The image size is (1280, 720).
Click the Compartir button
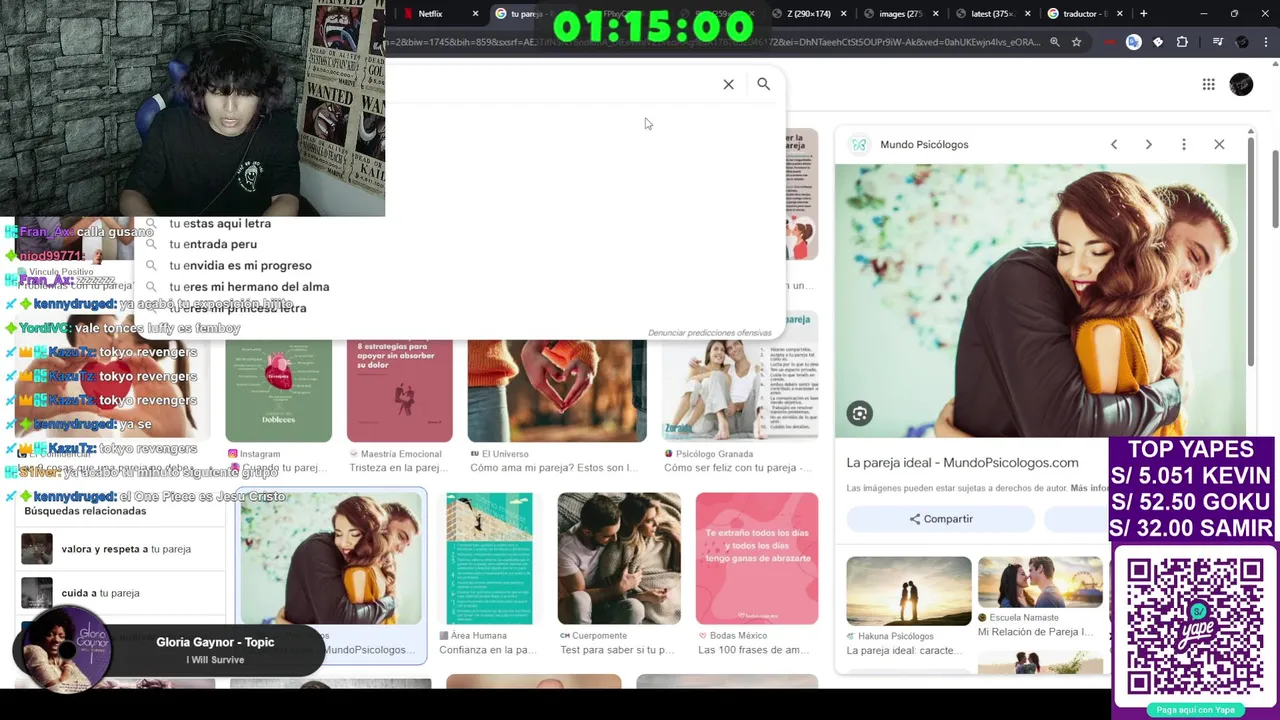(940, 519)
